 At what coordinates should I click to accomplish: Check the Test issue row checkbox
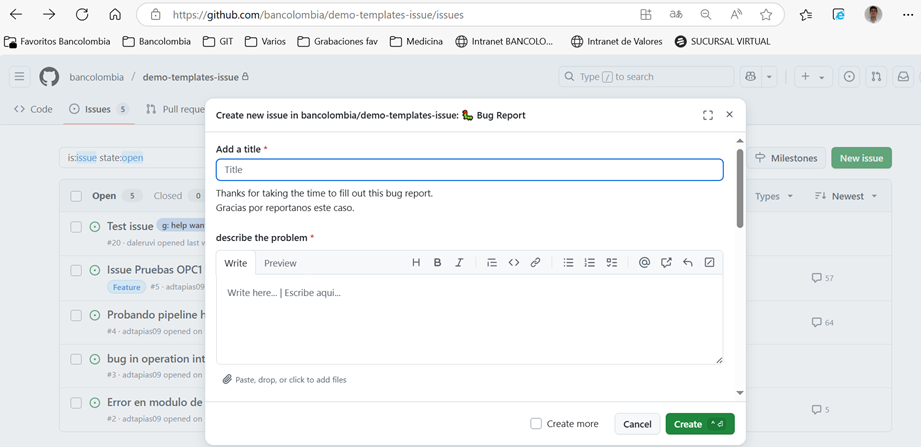click(x=76, y=227)
